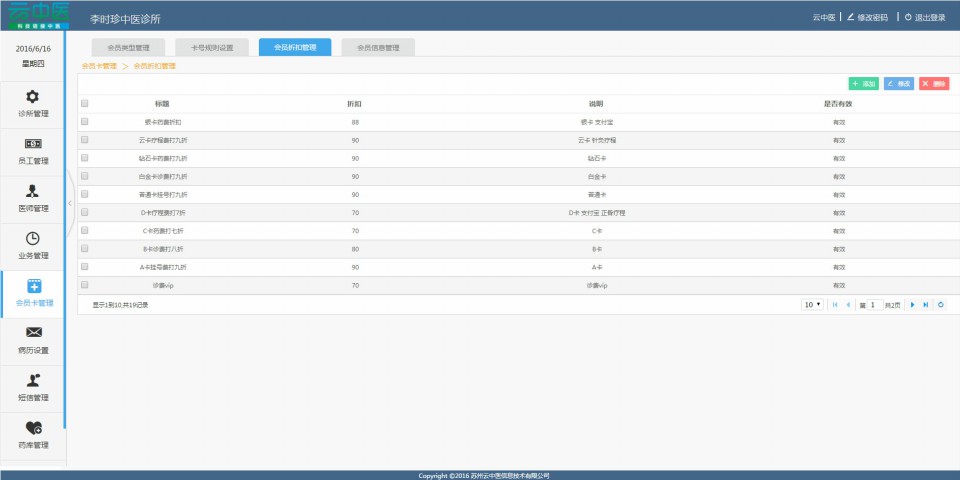960x480 pixels.
Task: Click the red 删除 button
Action: click(x=934, y=84)
